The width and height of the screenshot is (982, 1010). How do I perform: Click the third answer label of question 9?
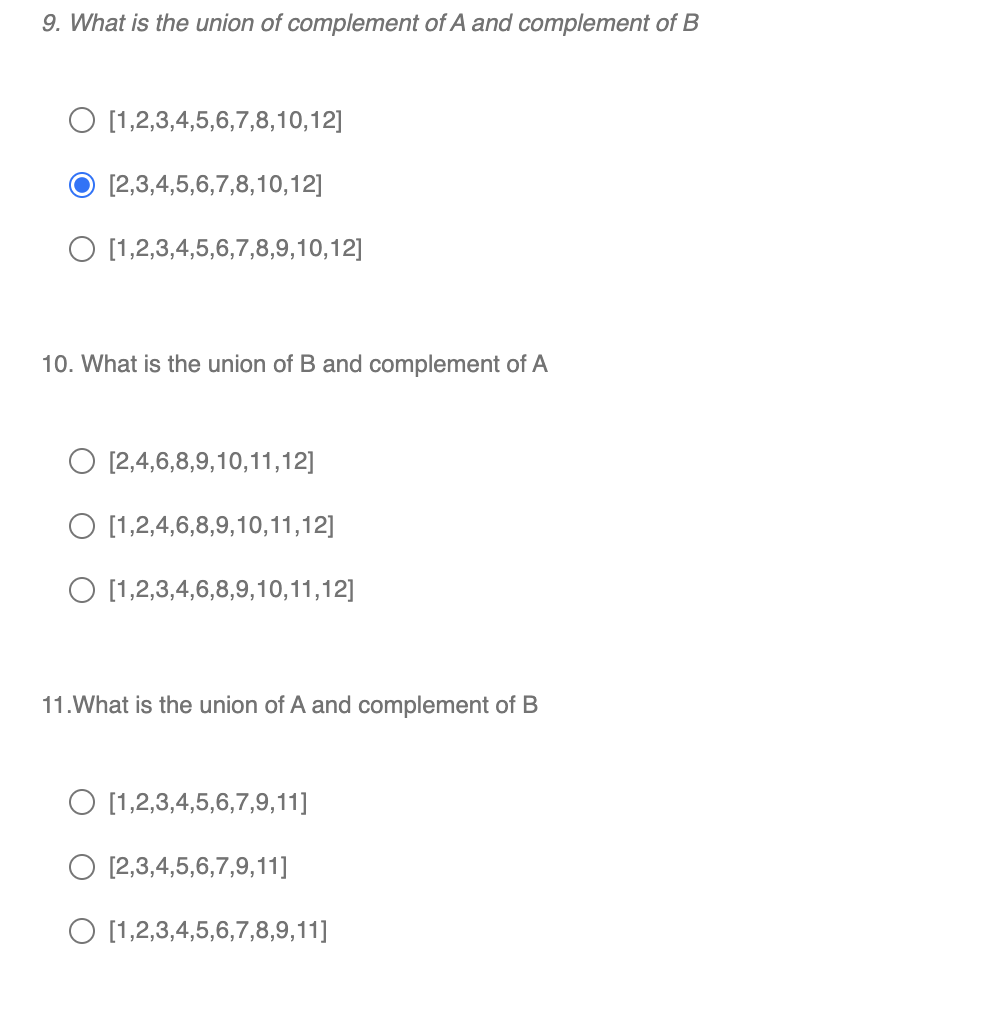coord(234,249)
